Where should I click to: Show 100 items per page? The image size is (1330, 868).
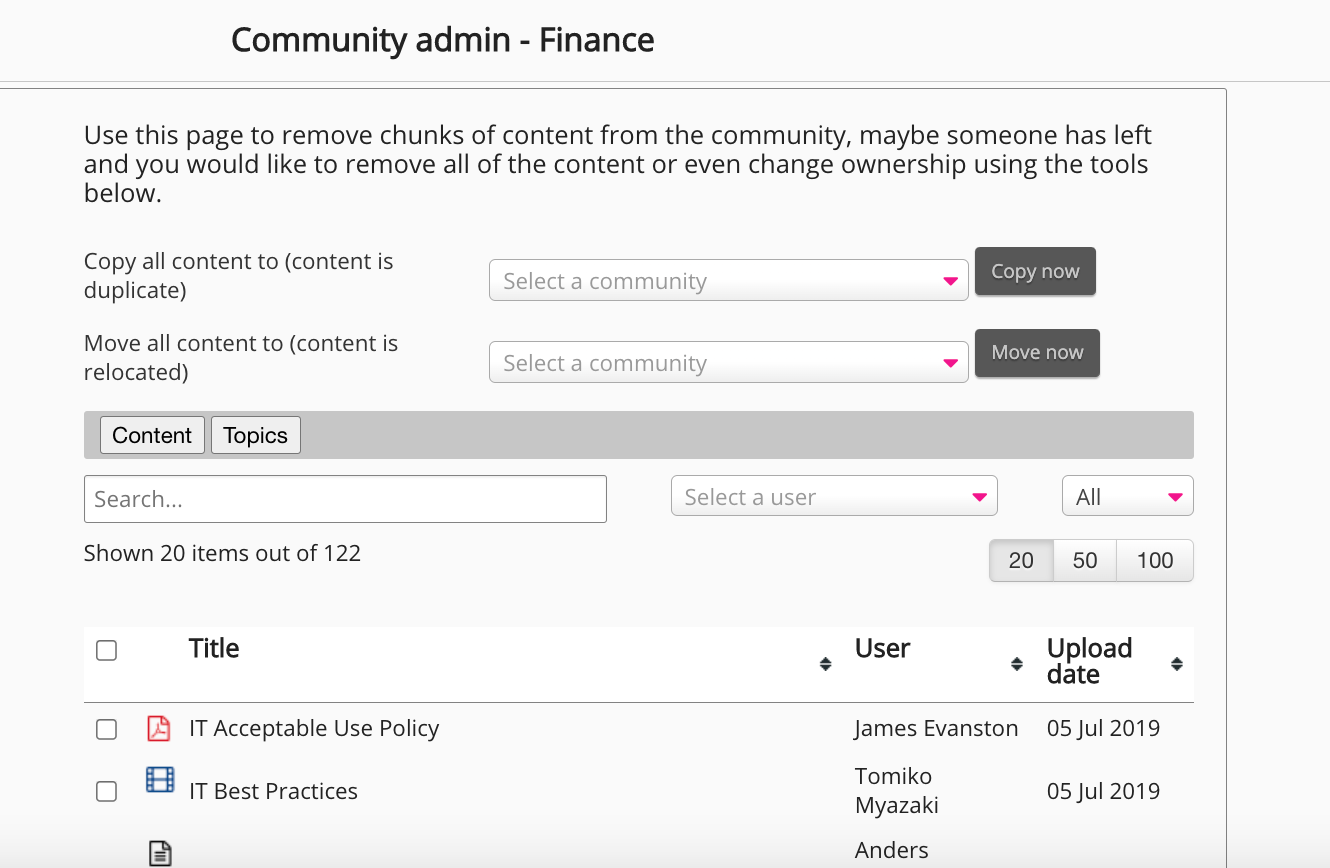(1154, 561)
